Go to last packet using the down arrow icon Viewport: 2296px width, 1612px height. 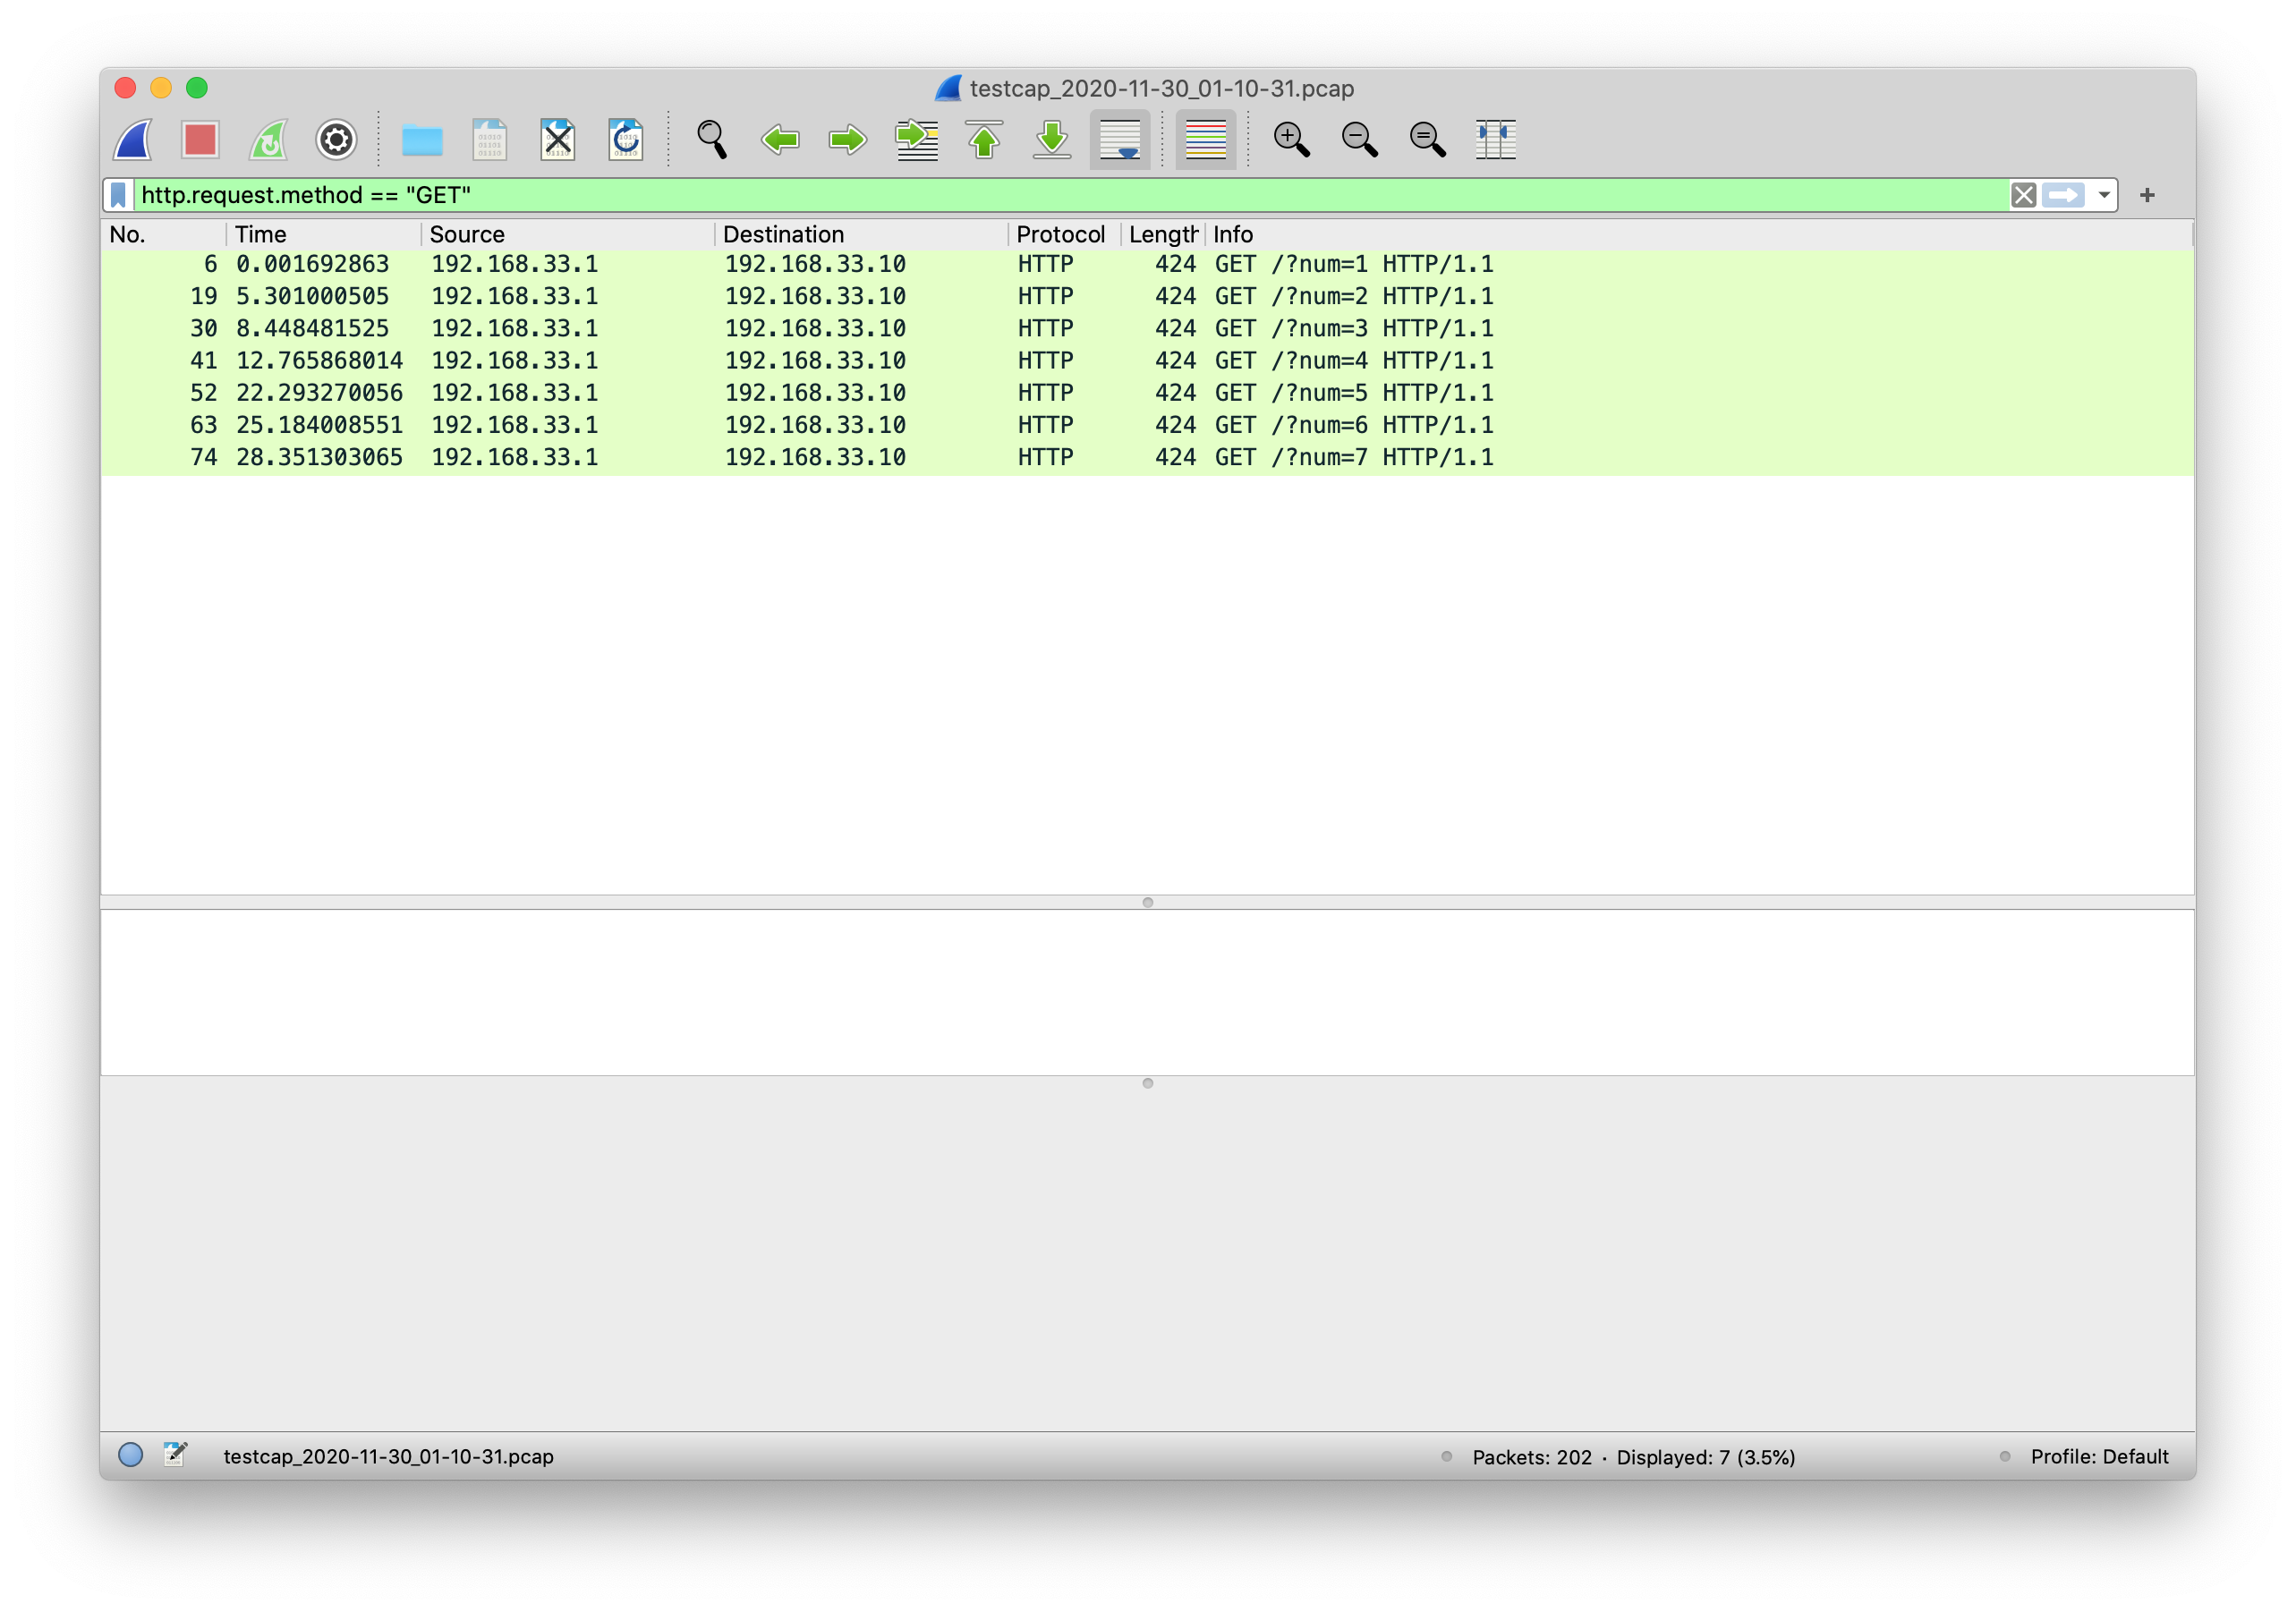coord(1051,139)
